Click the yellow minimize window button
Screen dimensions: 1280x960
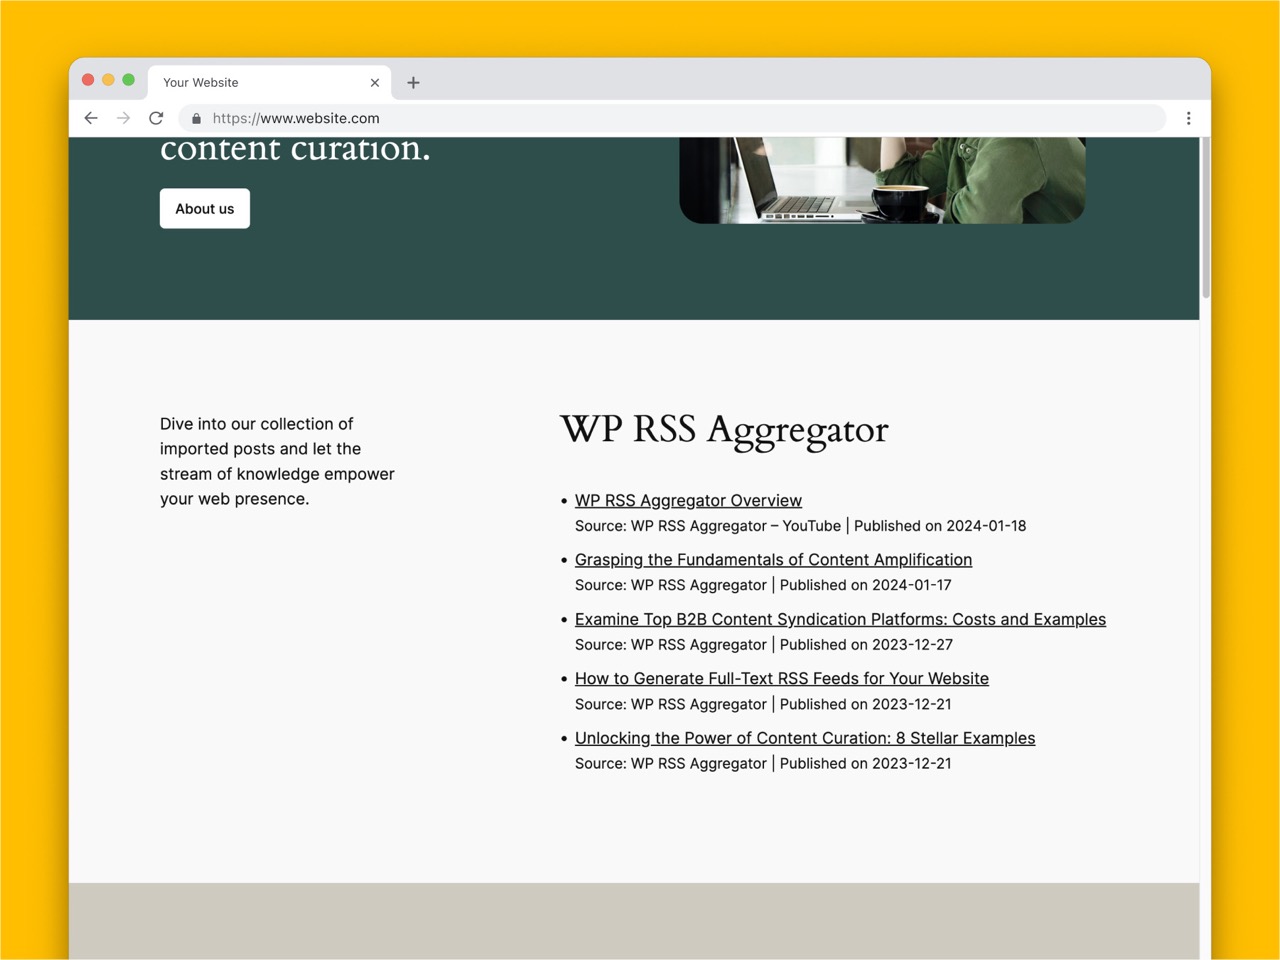[108, 80]
